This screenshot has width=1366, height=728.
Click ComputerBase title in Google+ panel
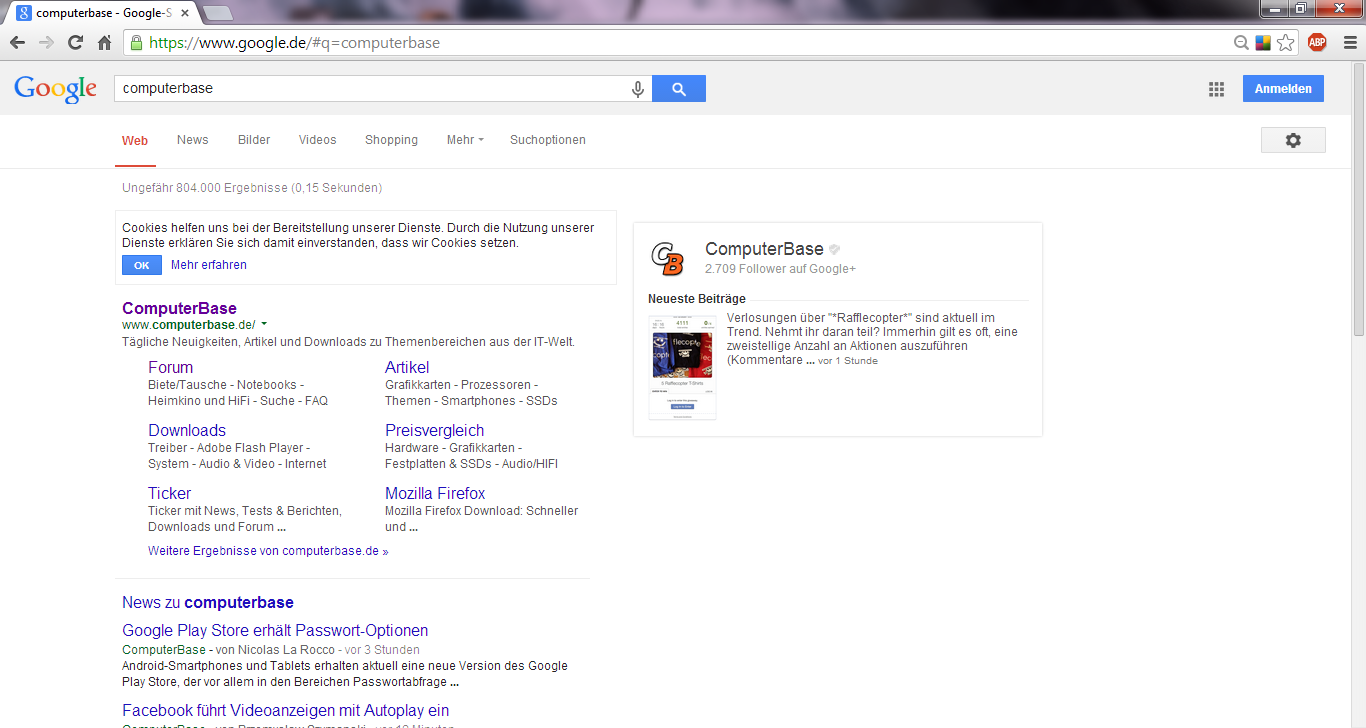point(764,249)
